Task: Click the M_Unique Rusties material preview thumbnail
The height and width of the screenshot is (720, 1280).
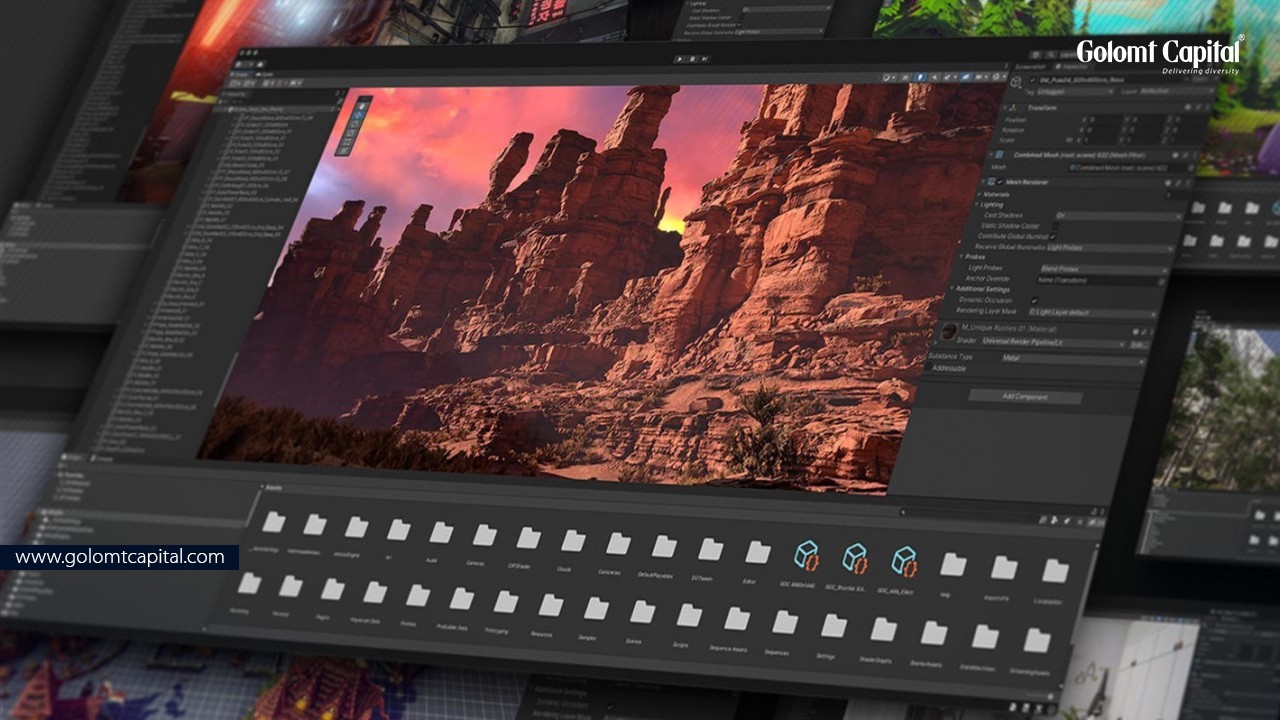Action: click(x=950, y=331)
